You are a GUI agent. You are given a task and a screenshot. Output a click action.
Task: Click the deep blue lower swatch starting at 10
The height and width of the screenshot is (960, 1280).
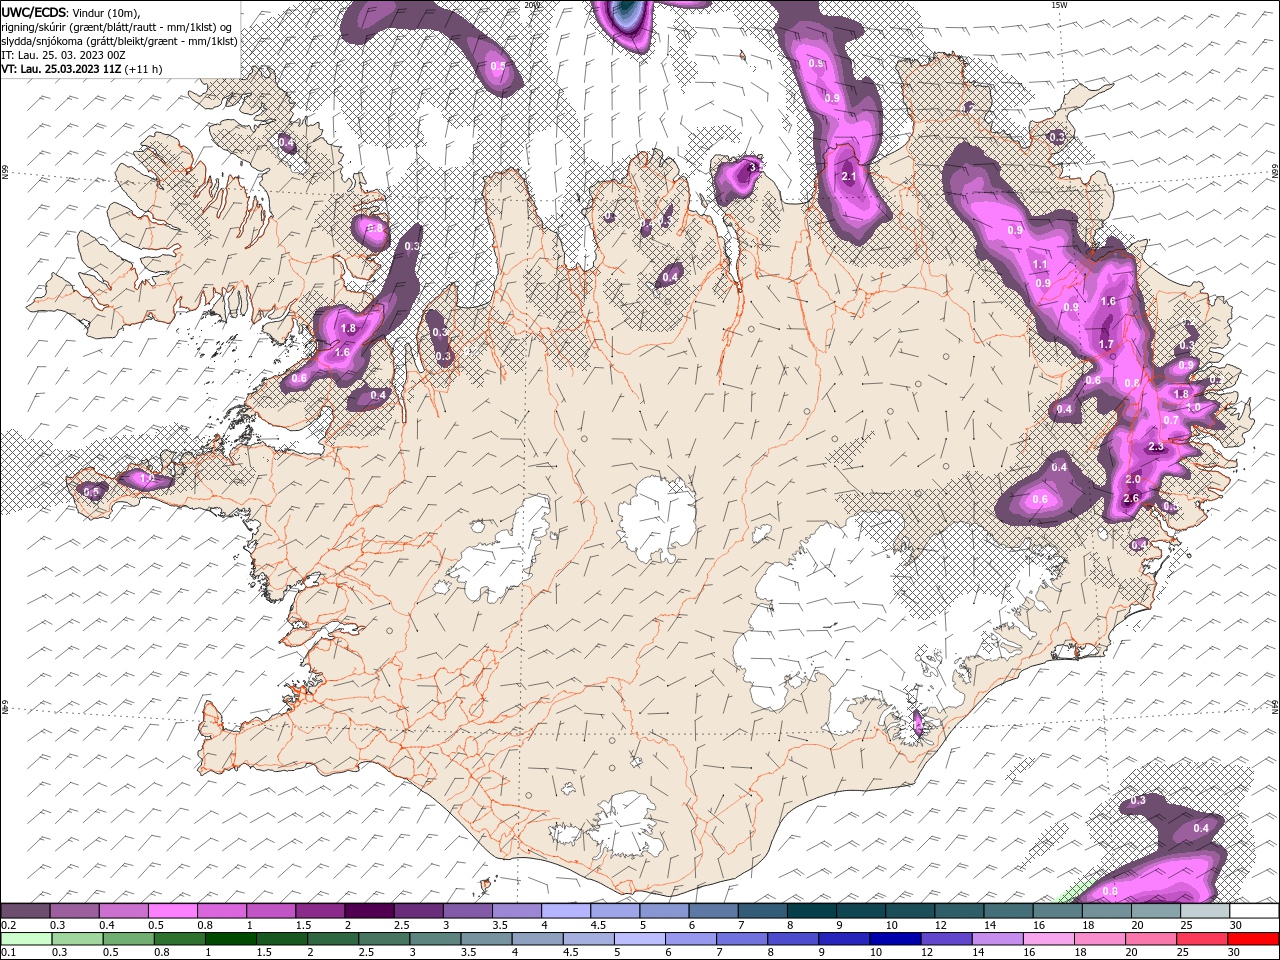tap(896, 939)
